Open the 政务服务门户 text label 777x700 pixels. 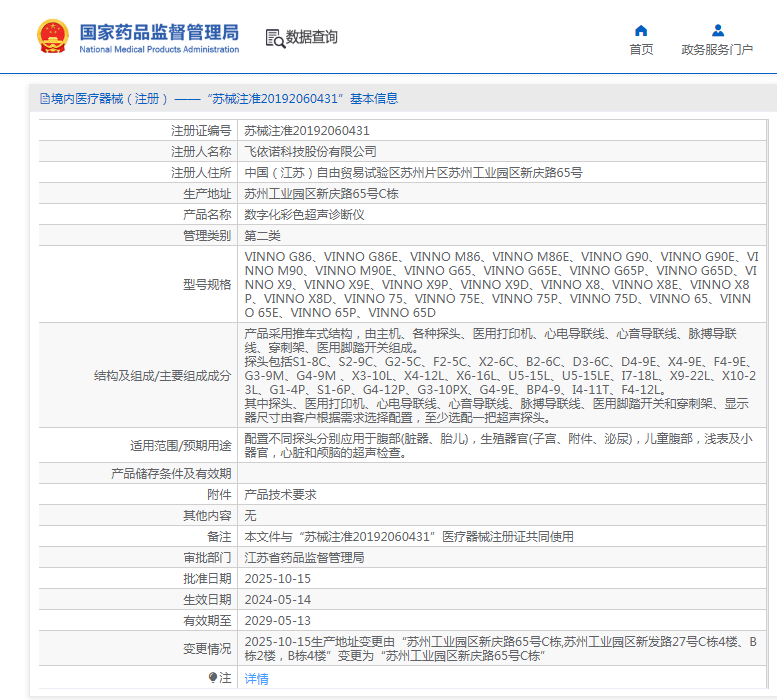717,50
